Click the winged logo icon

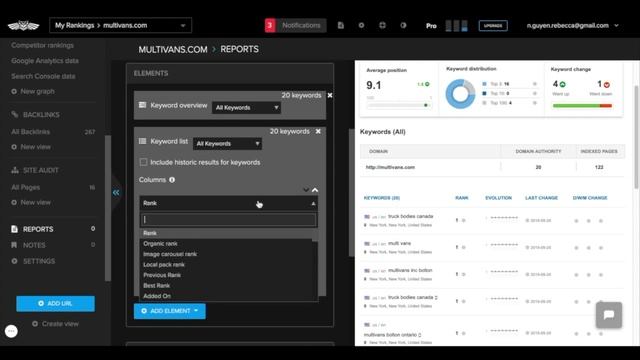pos(23,26)
